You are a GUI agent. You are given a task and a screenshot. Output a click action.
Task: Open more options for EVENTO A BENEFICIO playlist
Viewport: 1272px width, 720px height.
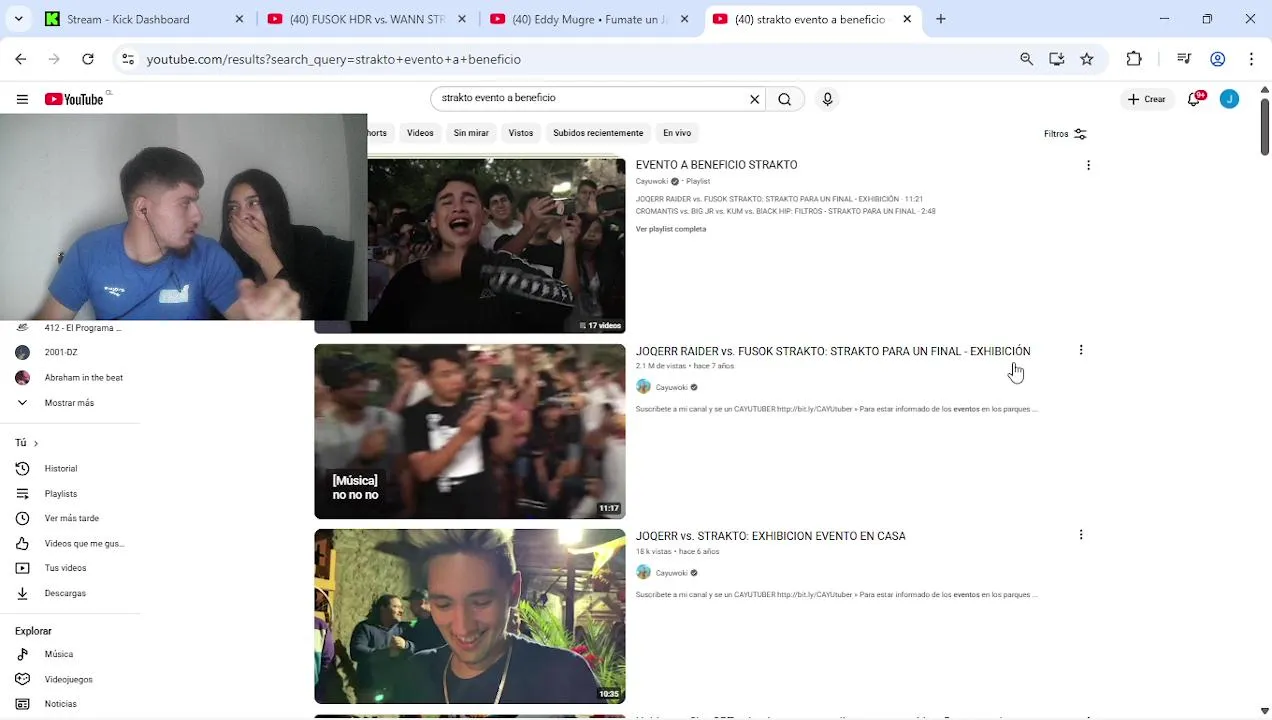[1088, 165]
